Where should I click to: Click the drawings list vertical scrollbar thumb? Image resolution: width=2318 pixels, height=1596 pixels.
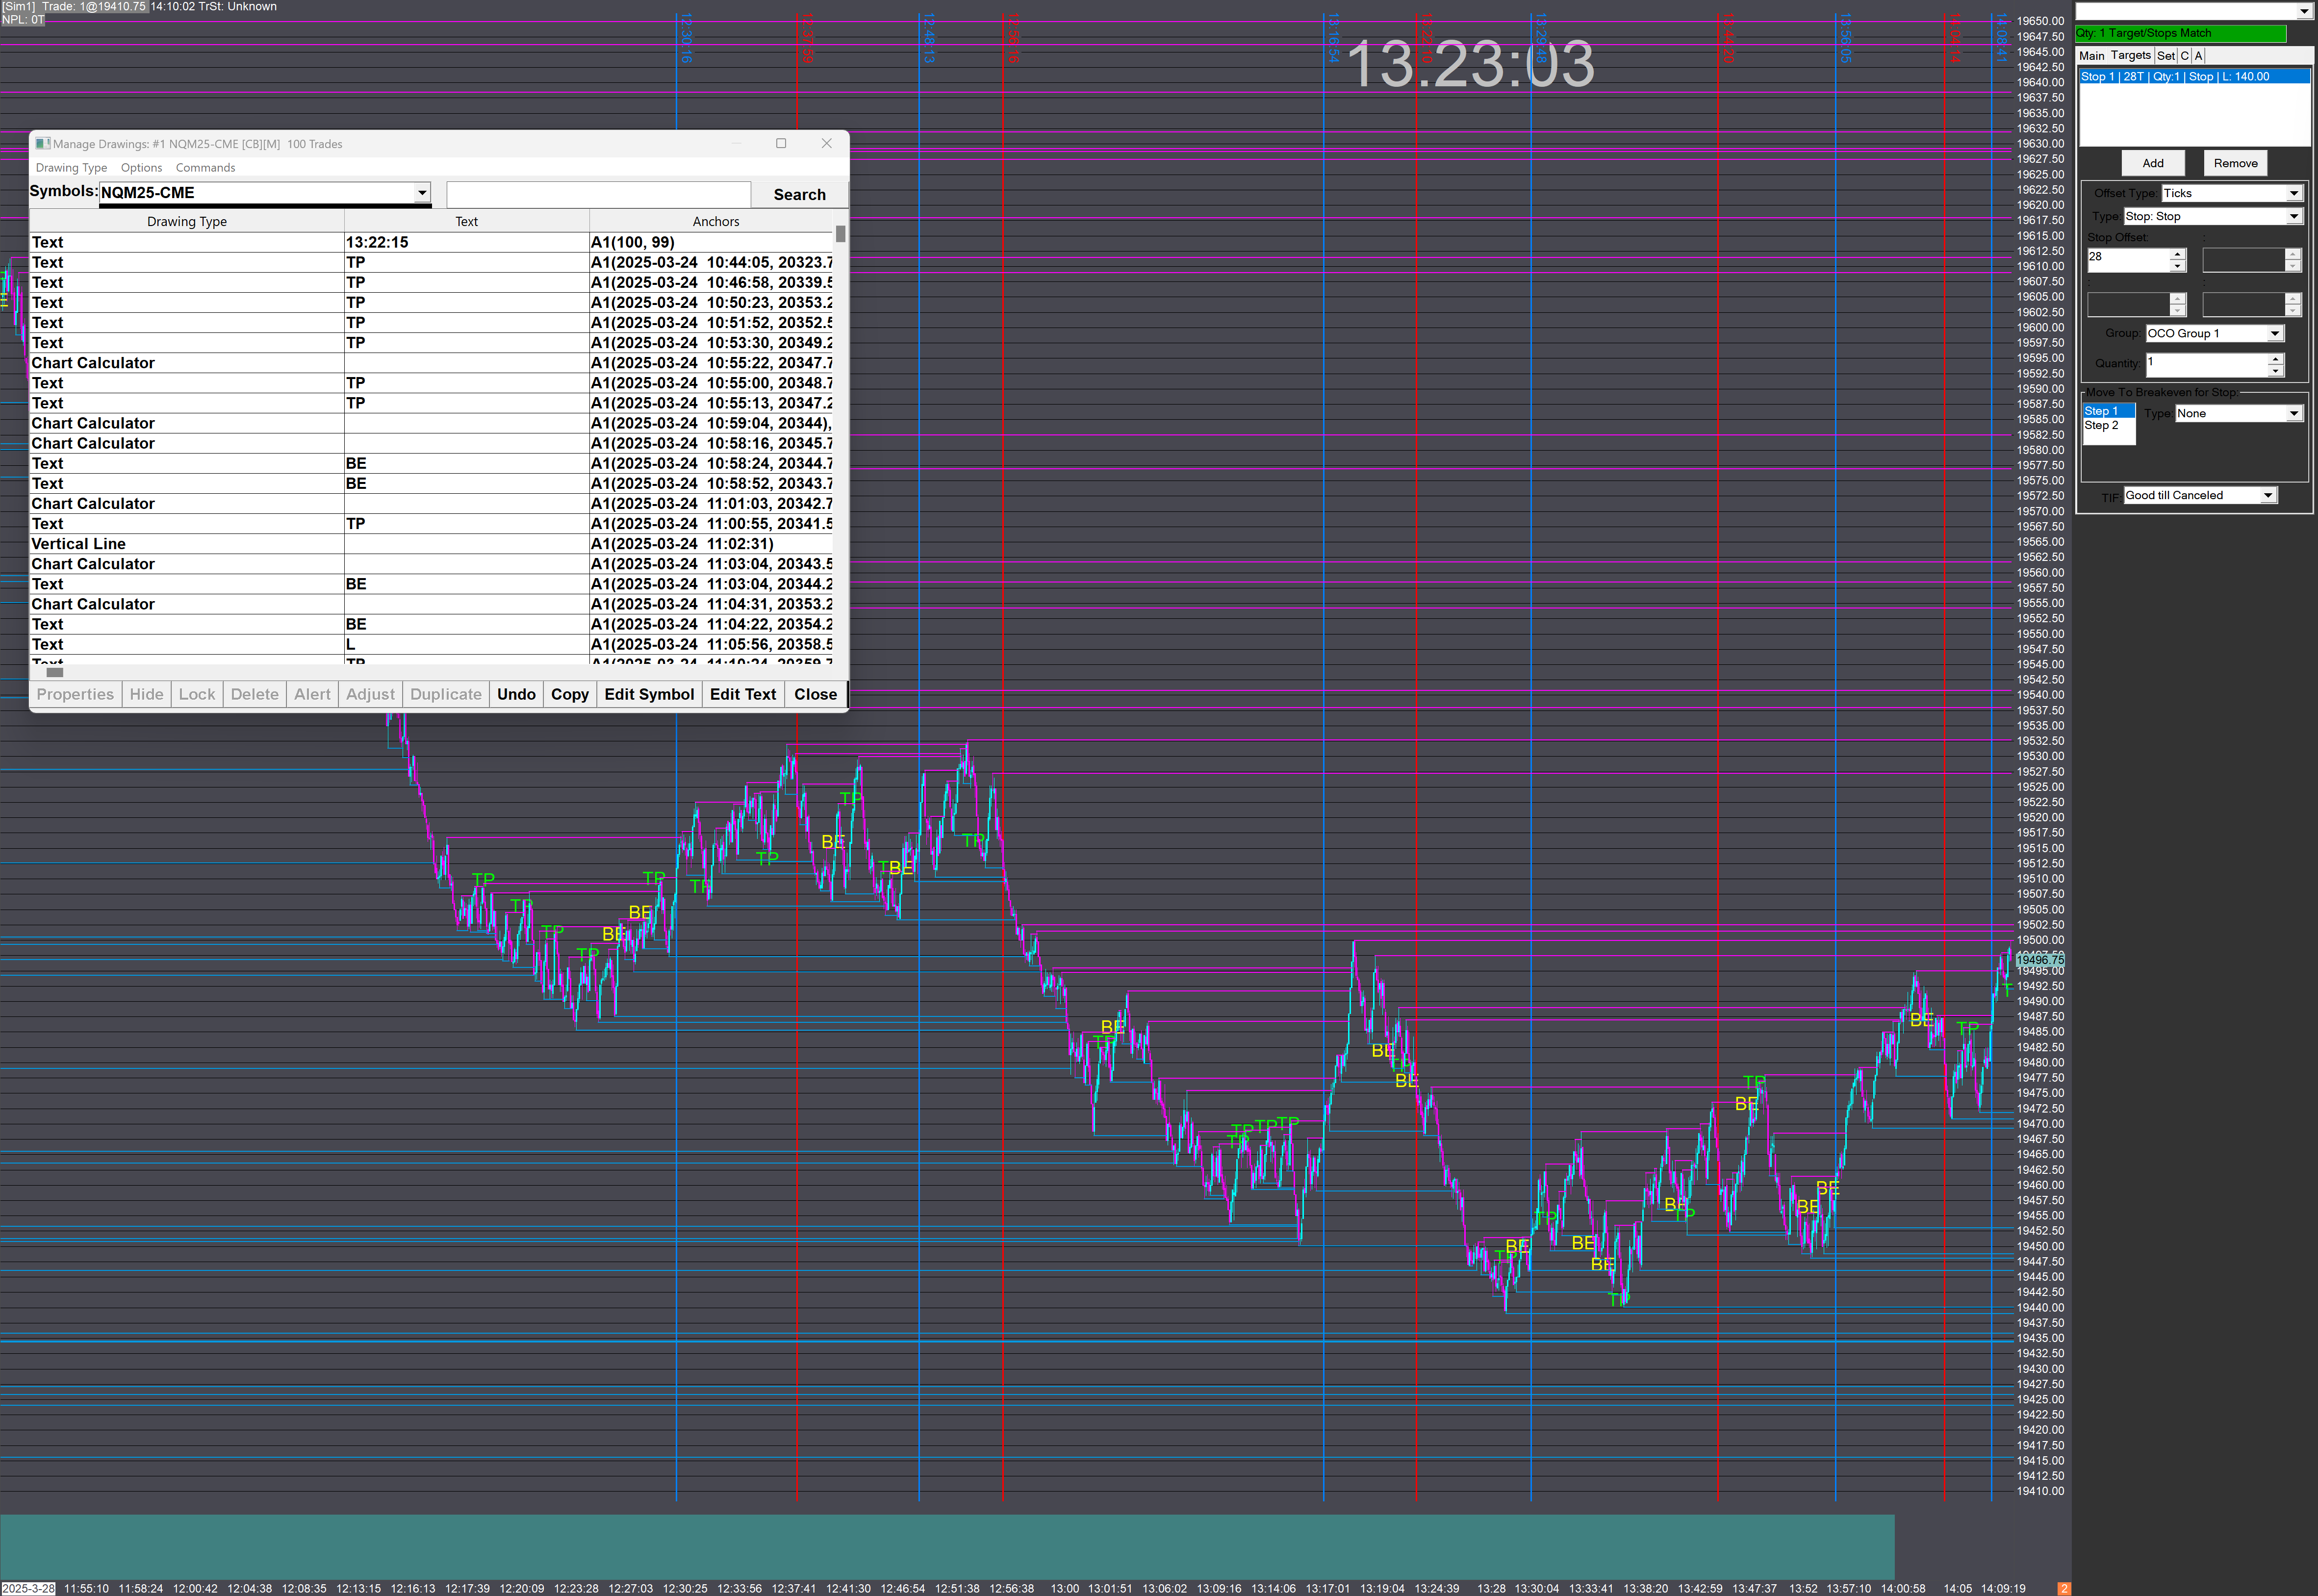840,234
